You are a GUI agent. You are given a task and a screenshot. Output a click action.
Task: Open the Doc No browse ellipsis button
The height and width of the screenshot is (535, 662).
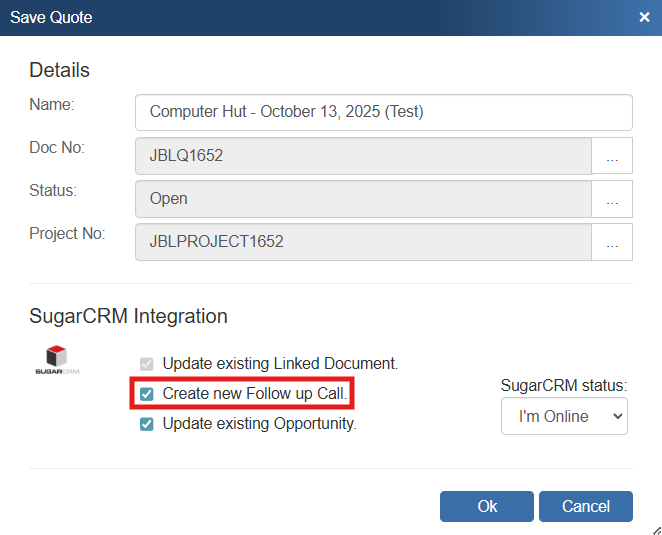612,157
